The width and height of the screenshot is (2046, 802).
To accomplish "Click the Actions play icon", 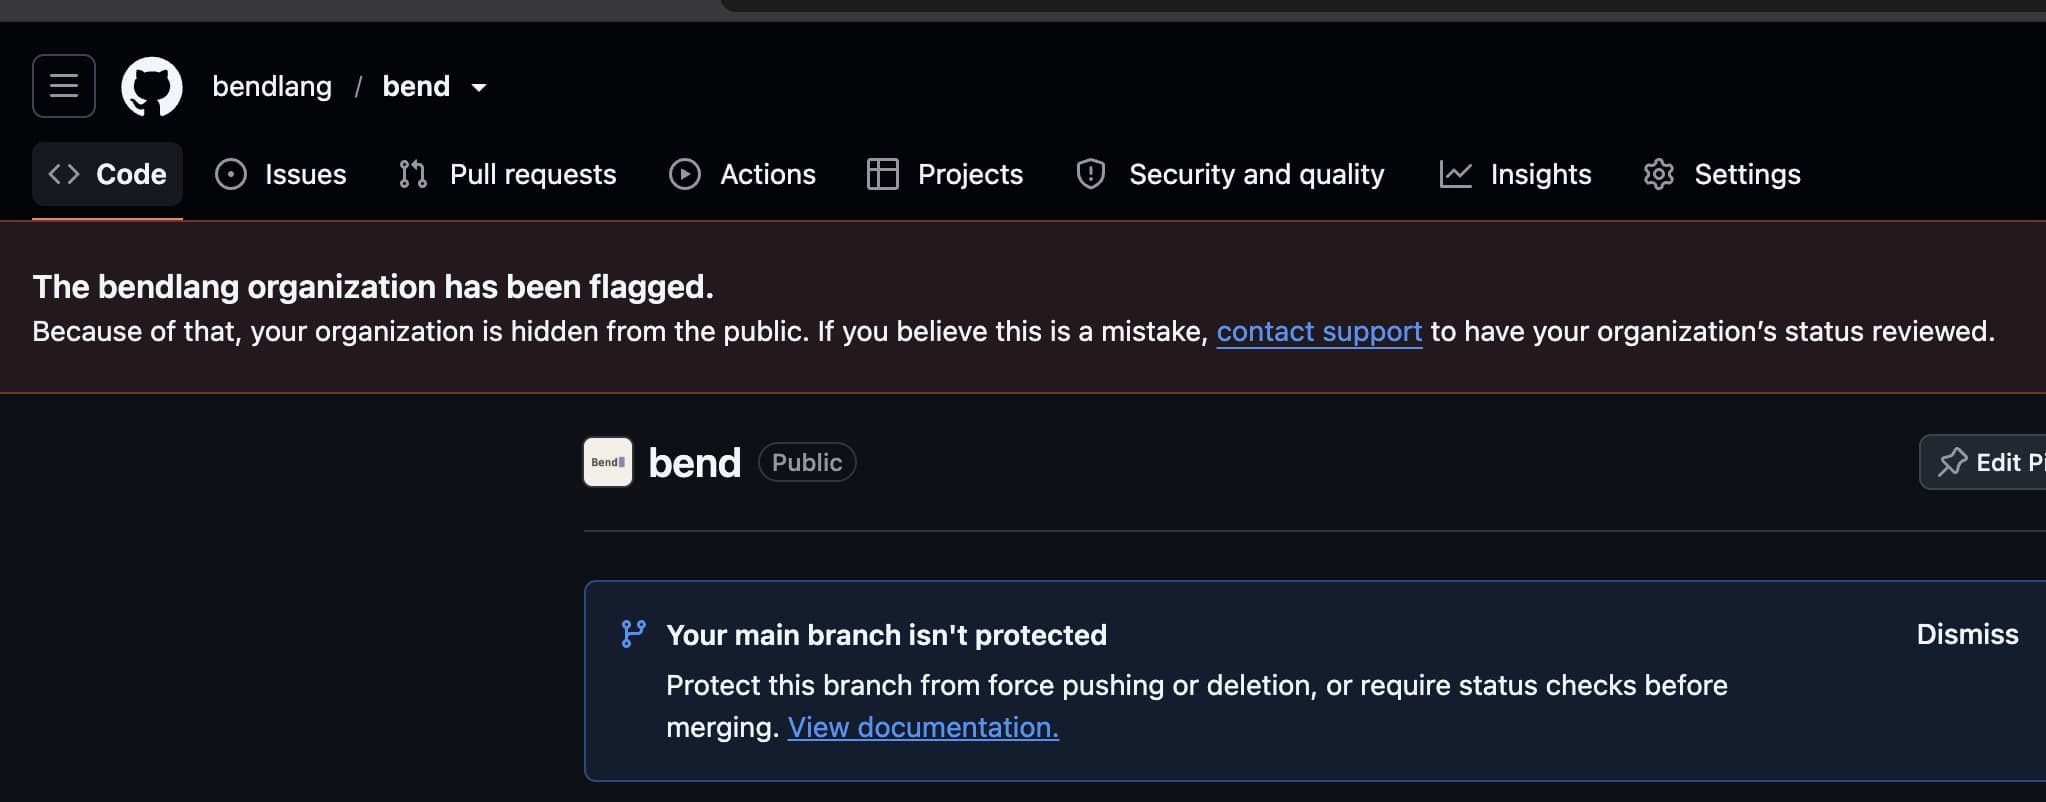I will click(x=685, y=174).
